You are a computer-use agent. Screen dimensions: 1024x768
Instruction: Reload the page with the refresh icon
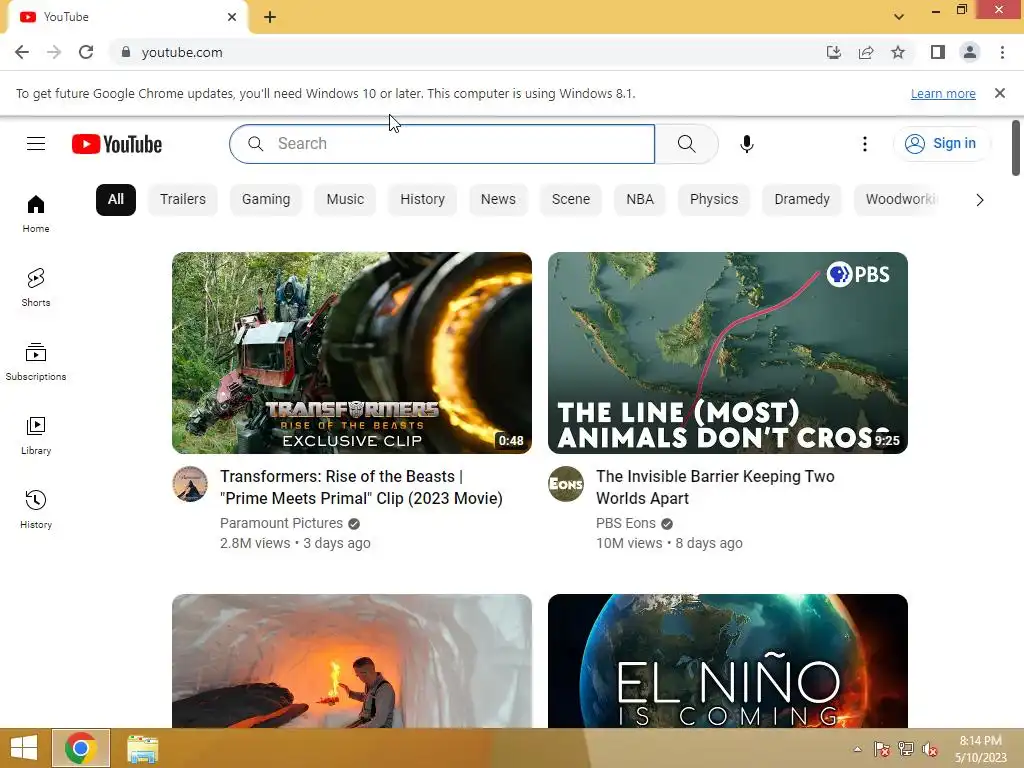86,52
